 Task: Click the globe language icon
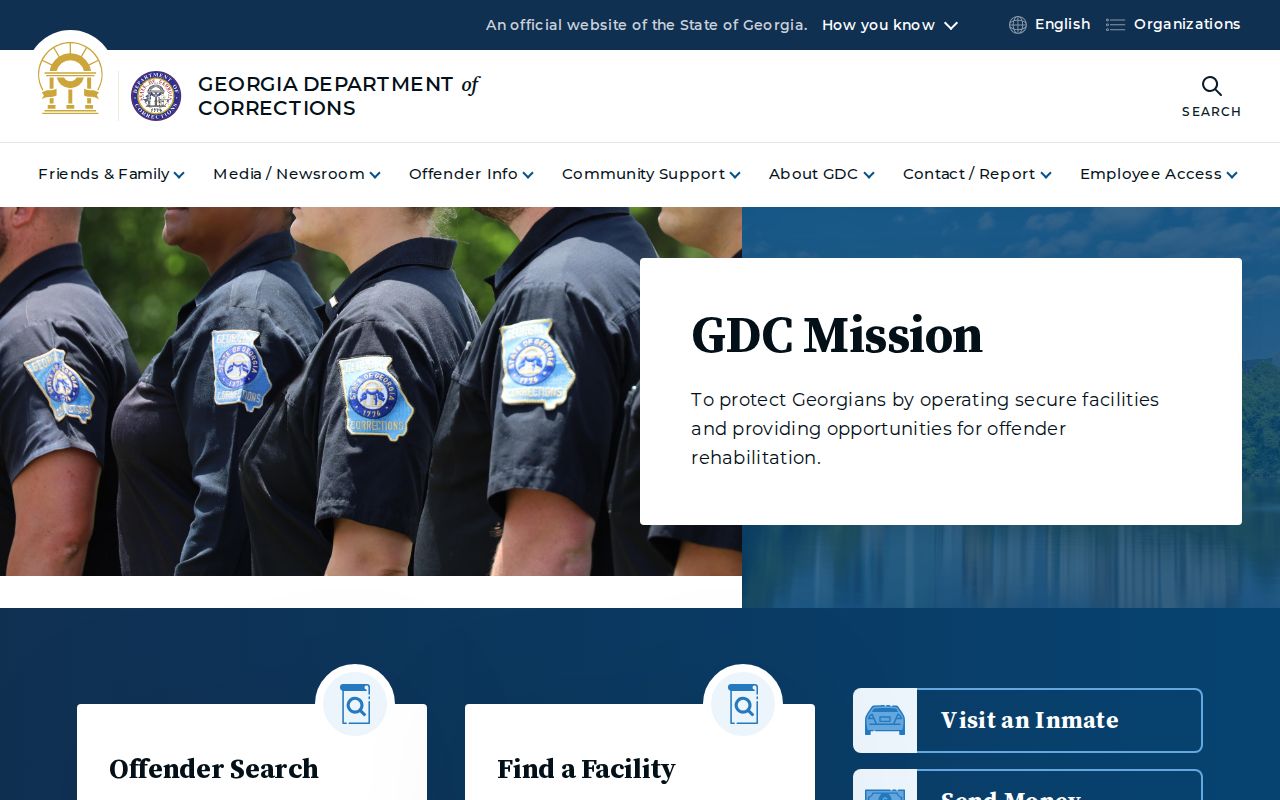(1018, 25)
